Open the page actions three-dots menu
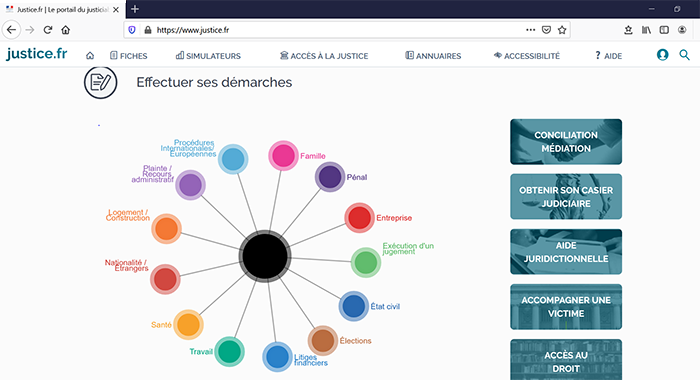Image resolution: width=700 pixels, height=380 pixels. pos(530,30)
